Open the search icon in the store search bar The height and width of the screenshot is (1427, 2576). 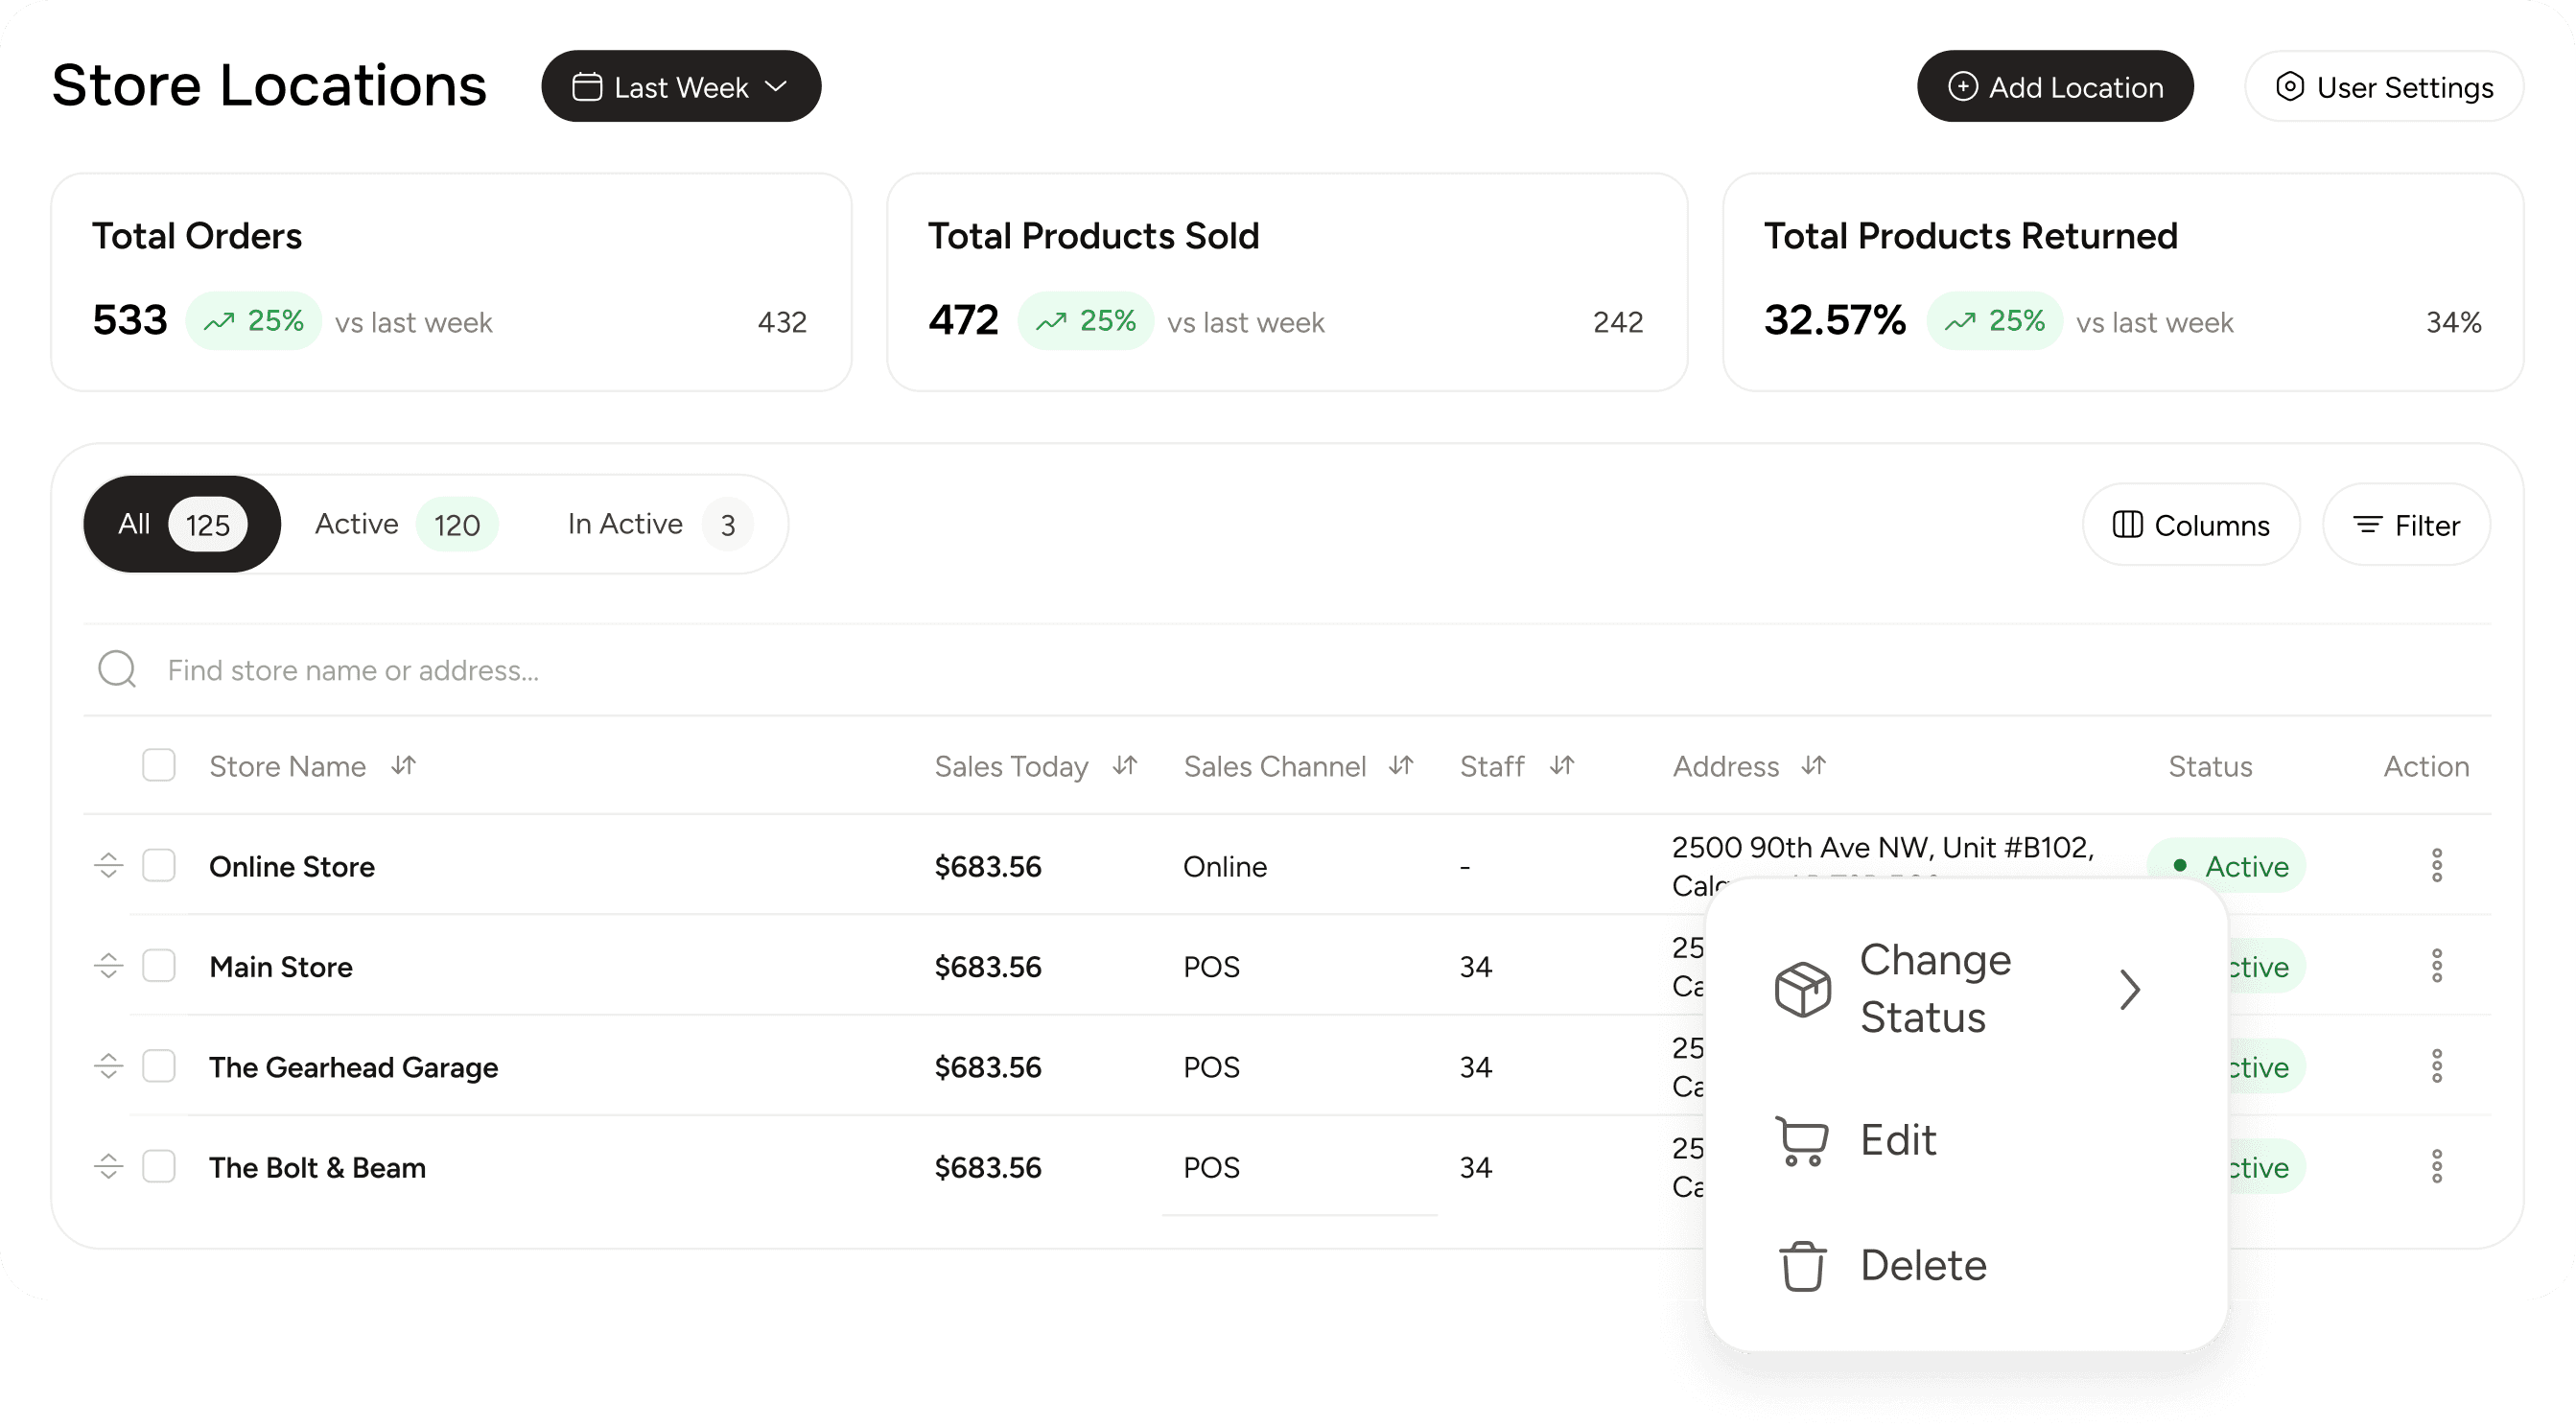pos(117,669)
